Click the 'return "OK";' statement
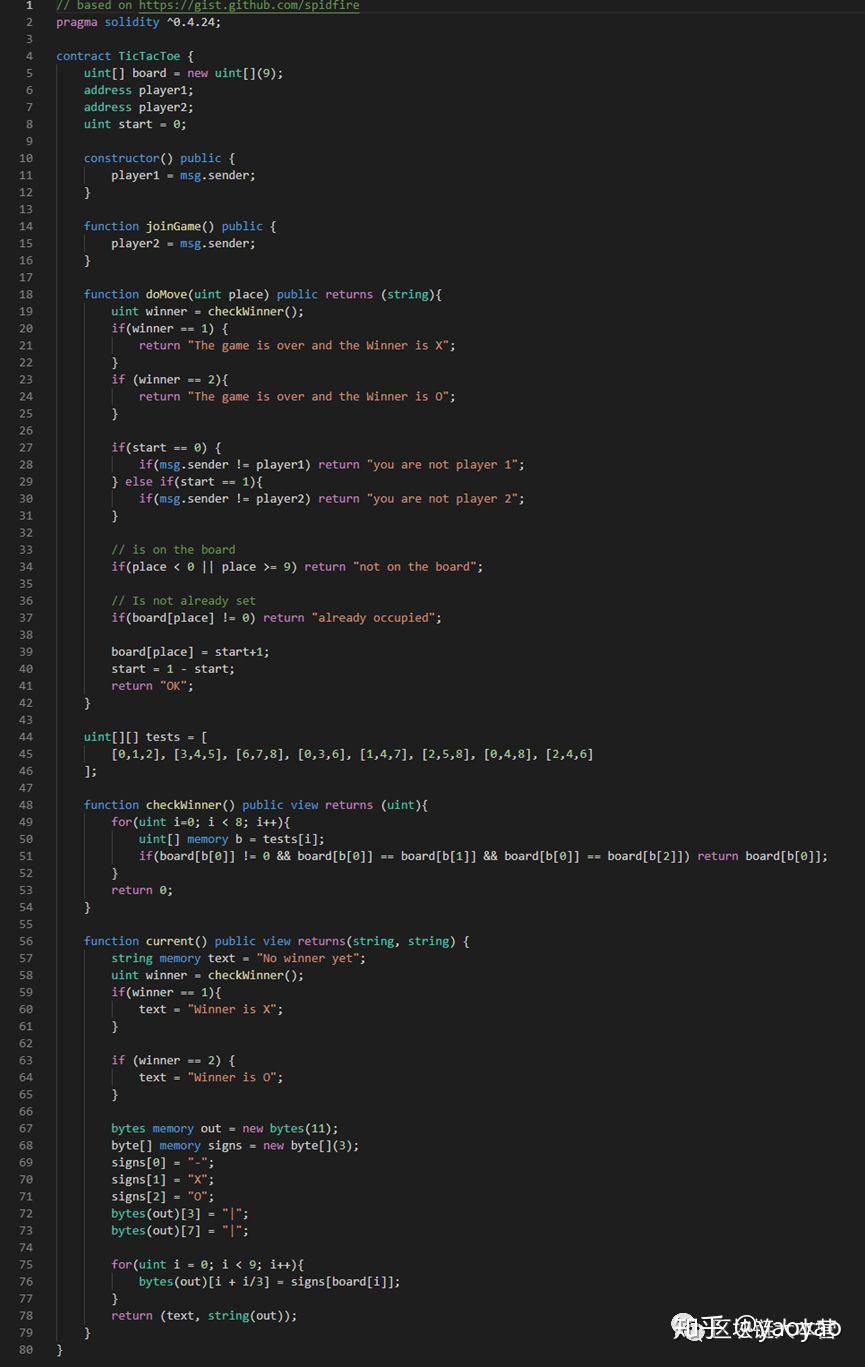This screenshot has height=1367, width=865. point(152,685)
